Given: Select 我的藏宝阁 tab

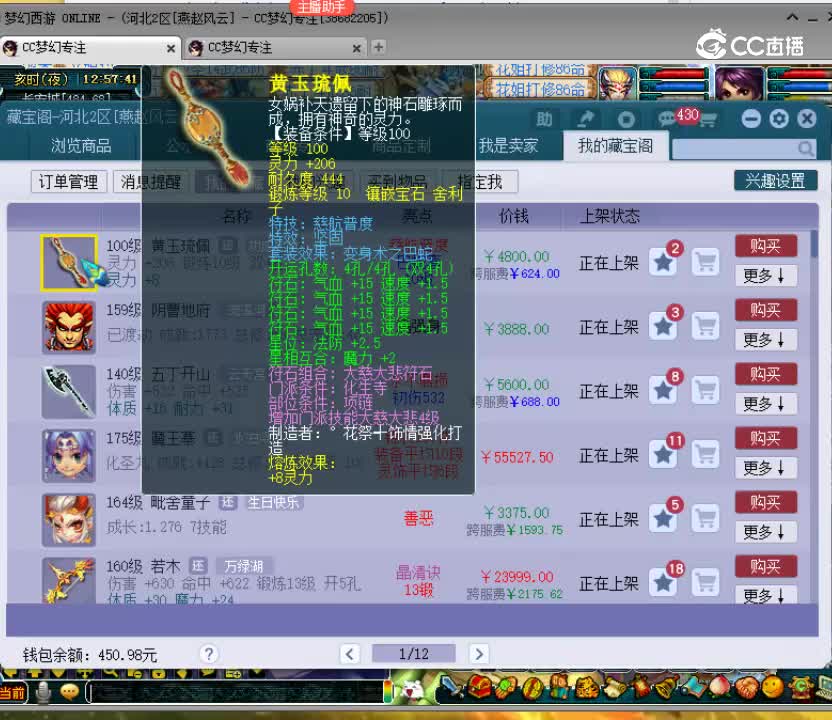Looking at the screenshot, I should [x=615, y=145].
